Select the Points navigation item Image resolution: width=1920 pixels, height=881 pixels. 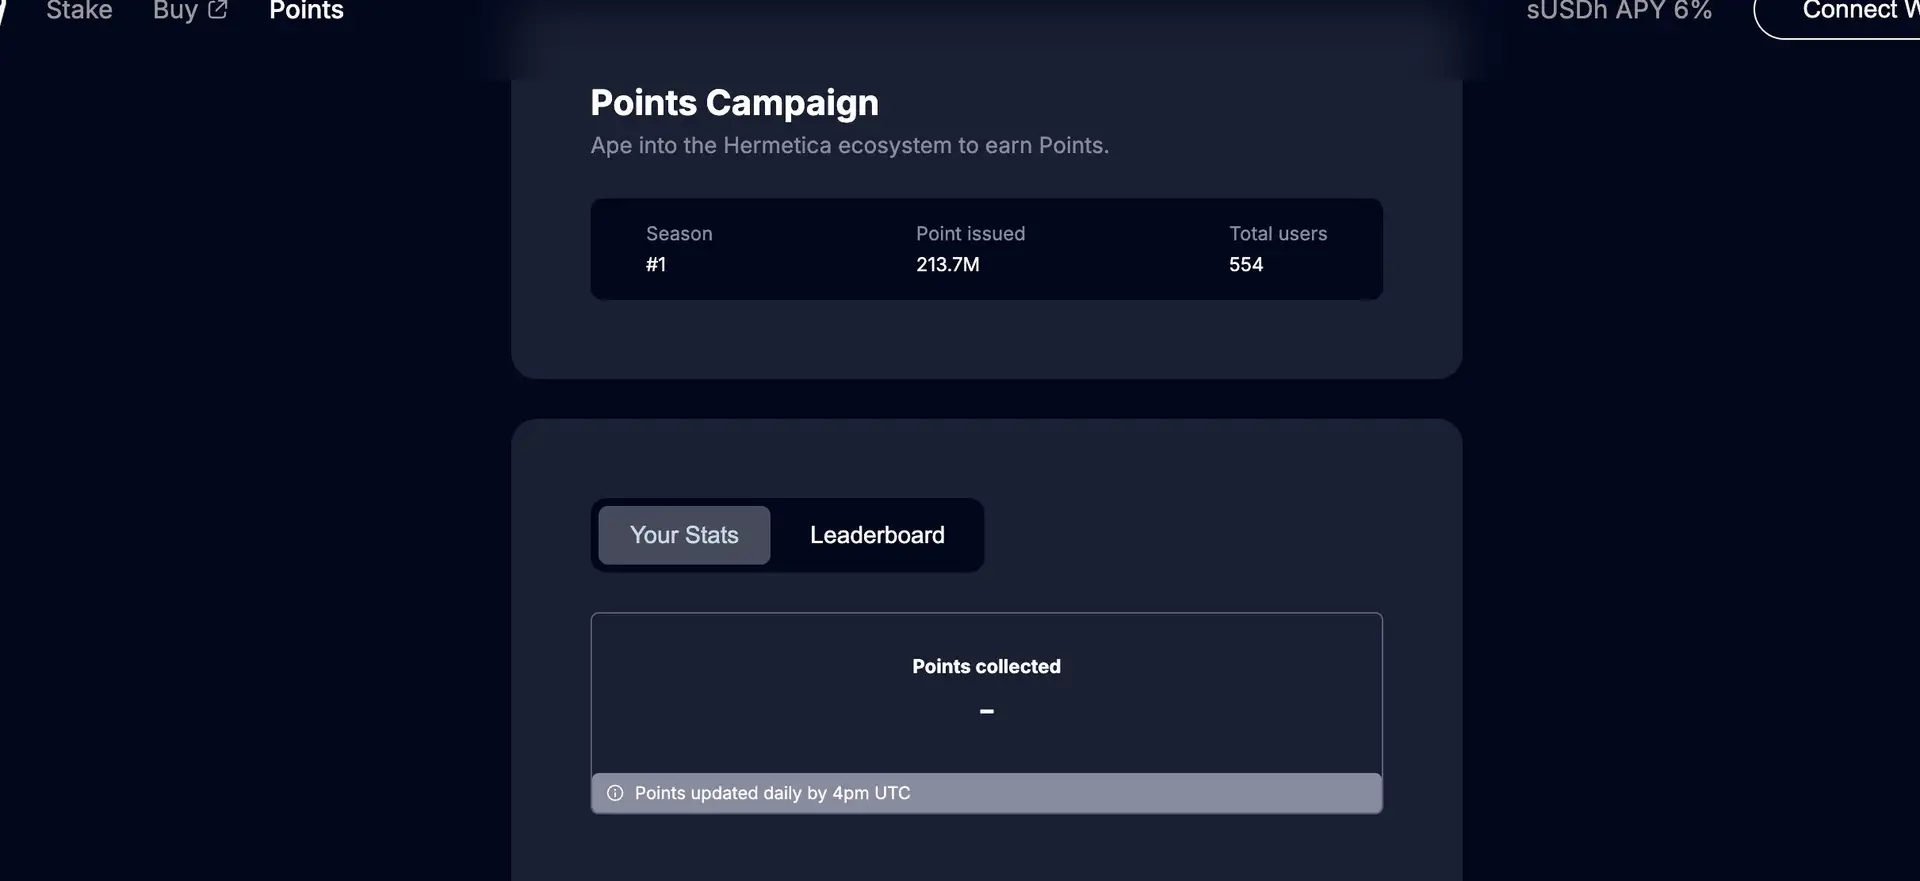click(306, 10)
